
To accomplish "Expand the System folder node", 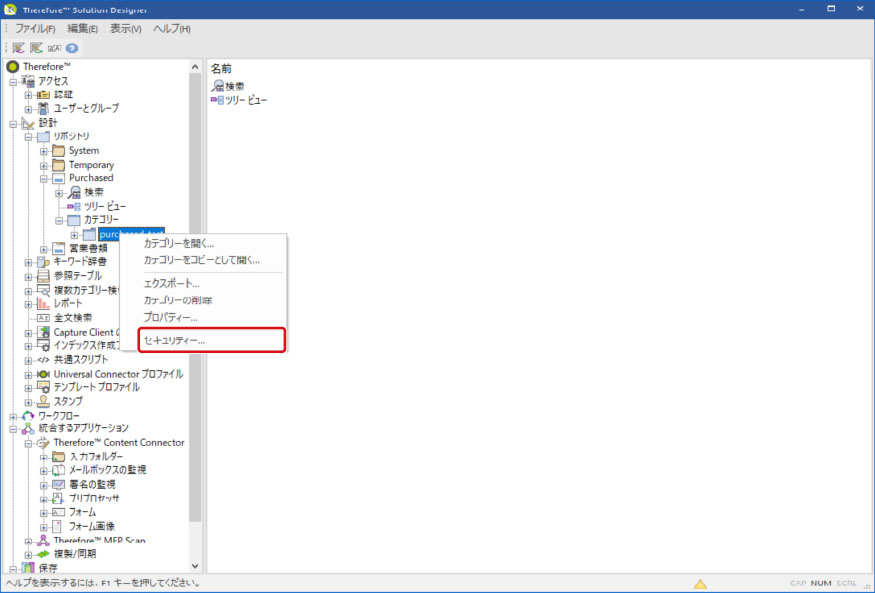I will [x=44, y=151].
